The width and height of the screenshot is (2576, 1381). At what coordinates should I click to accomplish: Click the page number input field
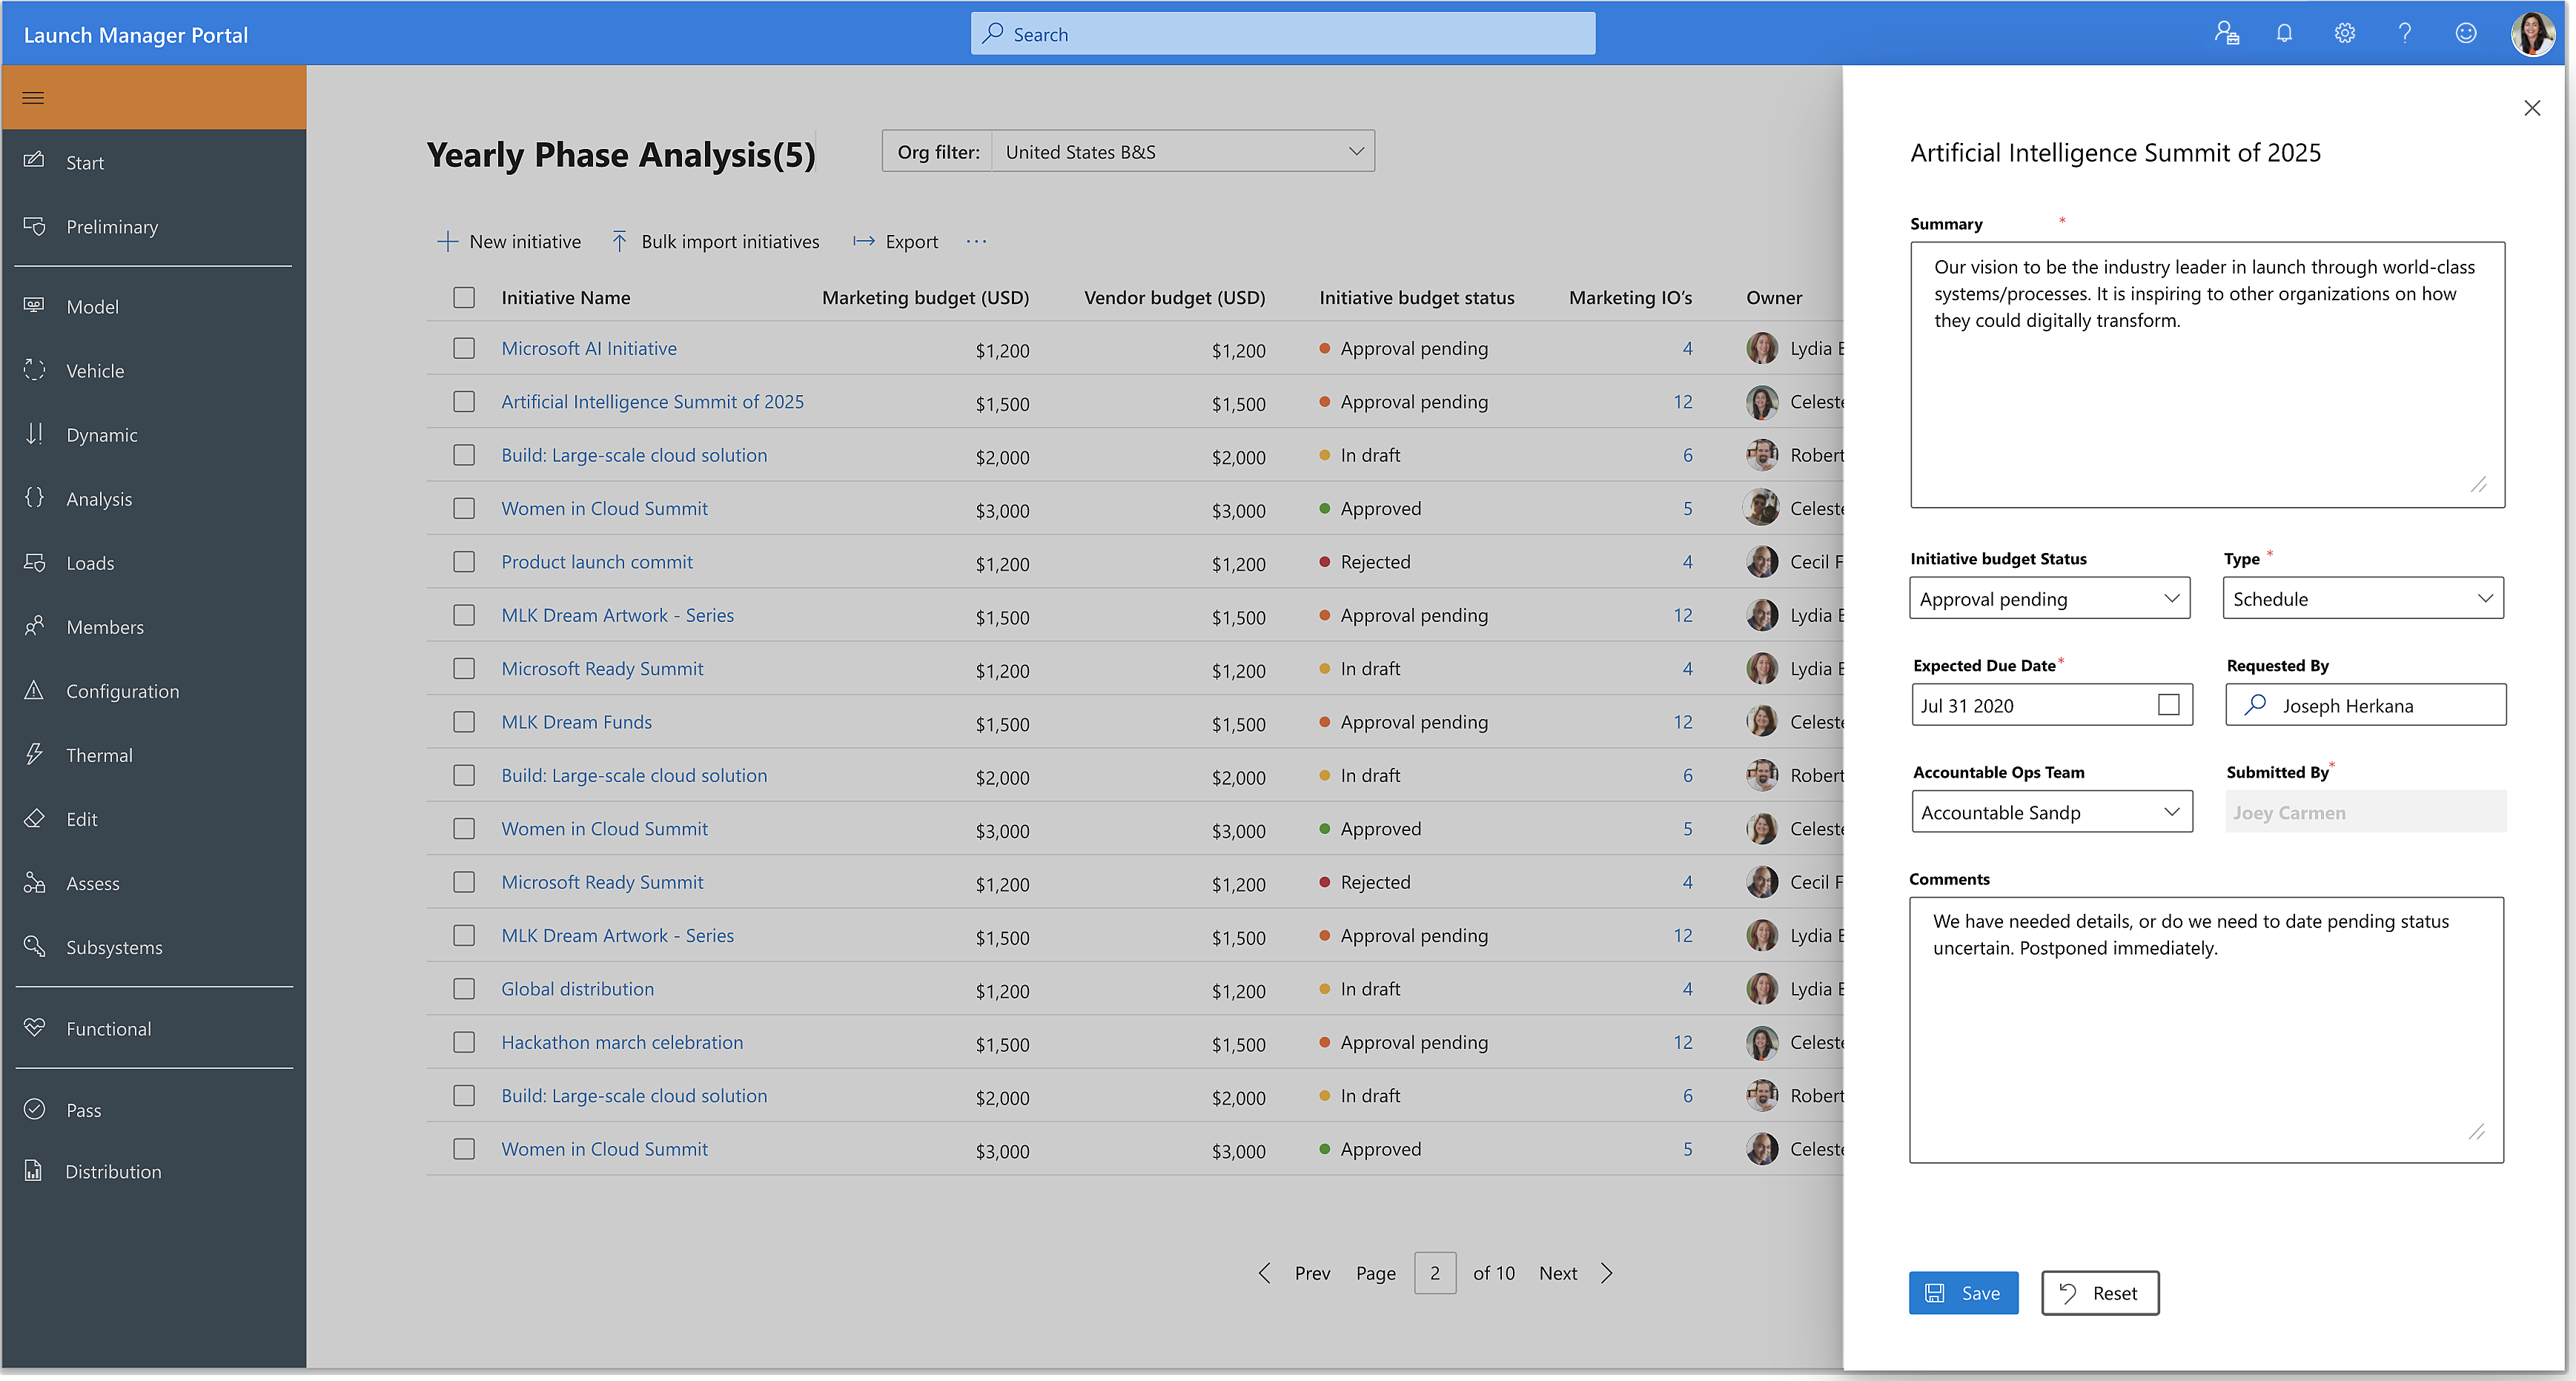click(1435, 1273)
